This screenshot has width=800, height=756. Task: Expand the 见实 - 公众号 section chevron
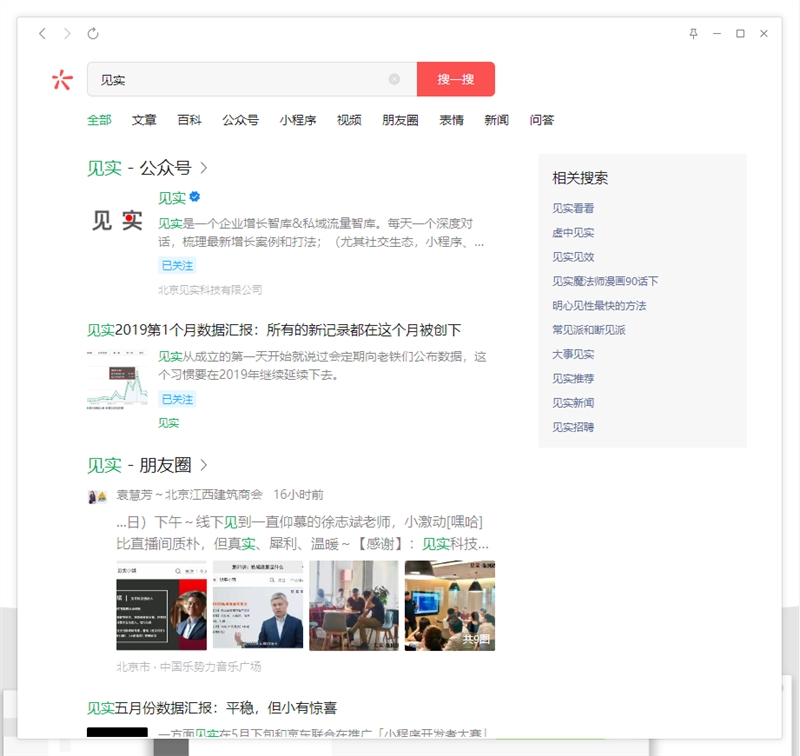click(x=204, y=168)
